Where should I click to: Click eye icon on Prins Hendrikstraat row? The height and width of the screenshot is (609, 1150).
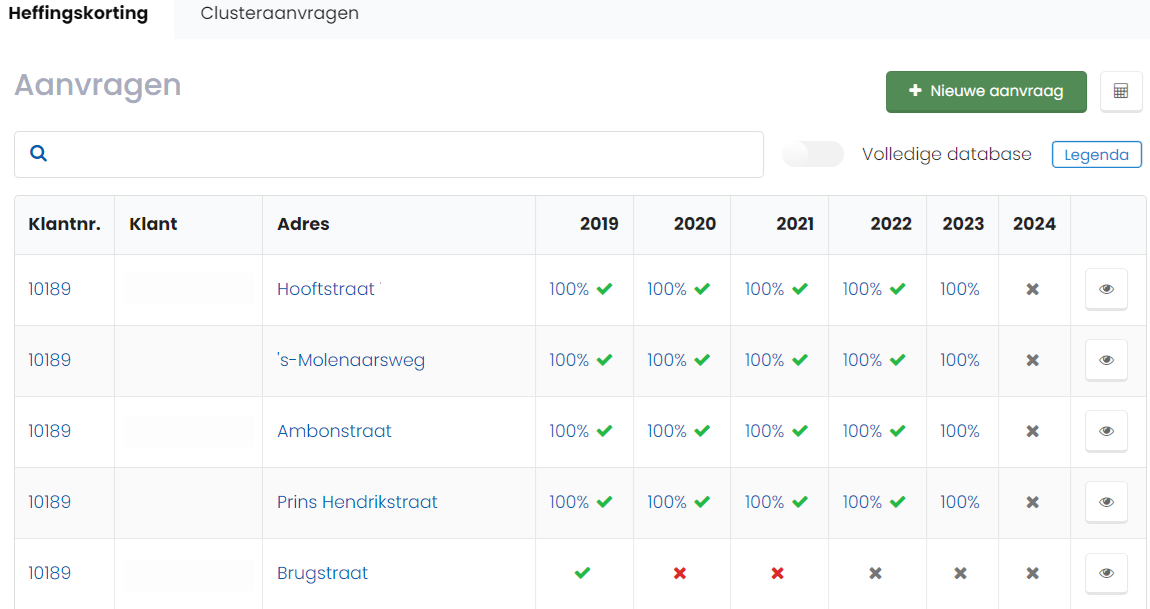[x=1106, y=502]
